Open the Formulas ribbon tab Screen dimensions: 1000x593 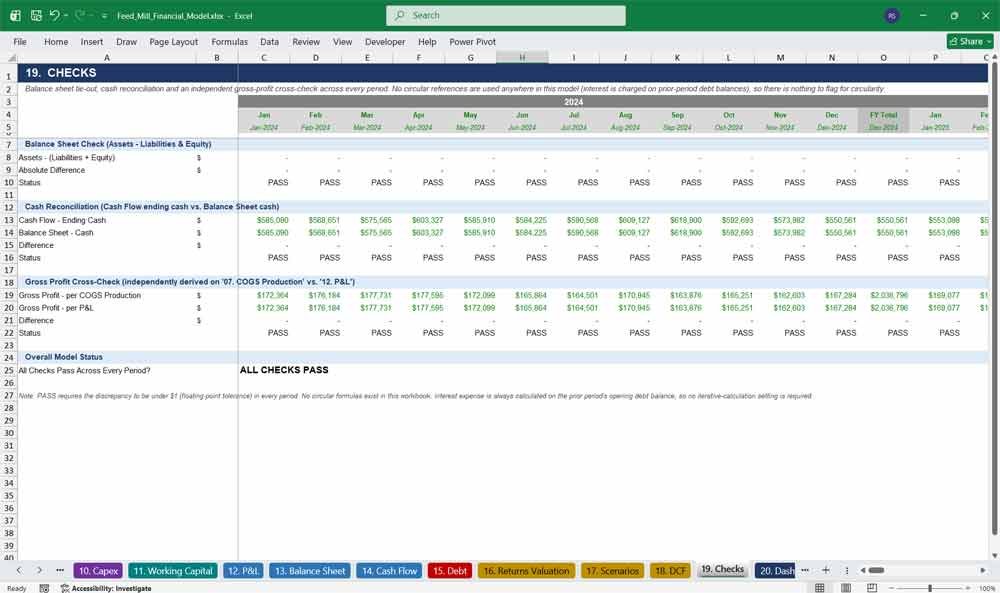point(230,41)
